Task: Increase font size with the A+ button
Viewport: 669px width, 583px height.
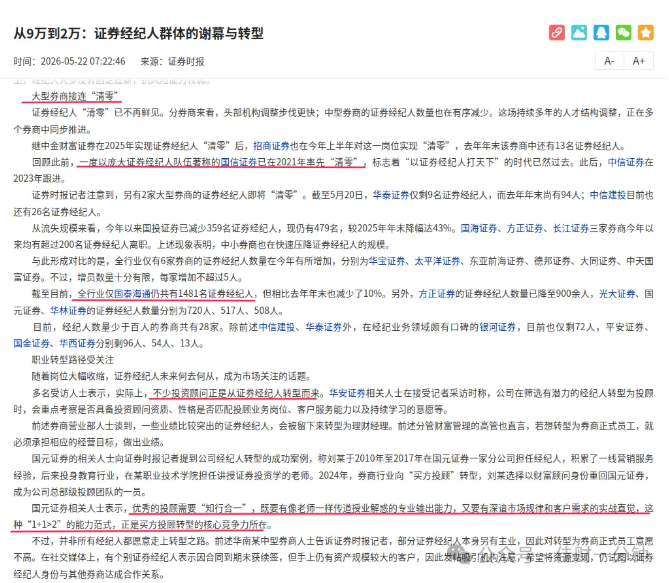Action: (638, 61)
